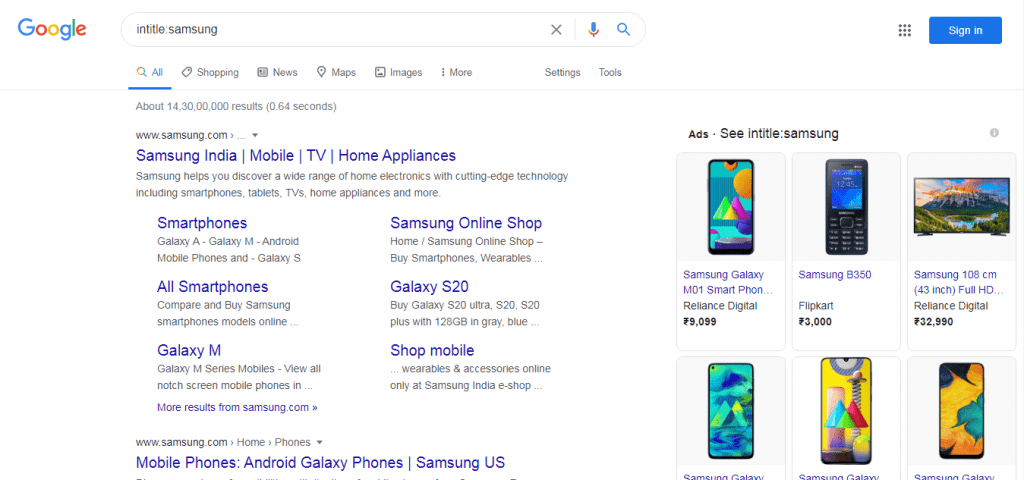Click the Sign in button
This screenshot has height=480, width=1024.
pos(965,30)
